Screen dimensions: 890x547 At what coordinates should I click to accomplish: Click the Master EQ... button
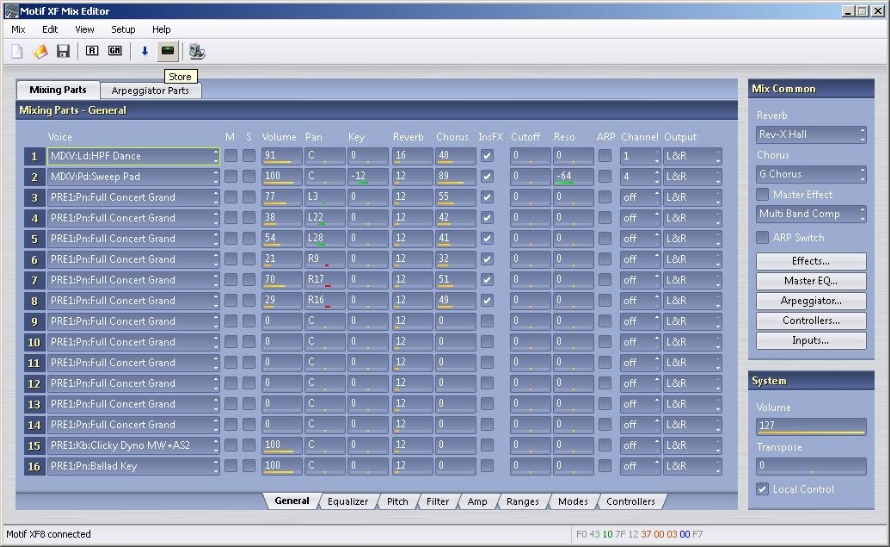811,281
